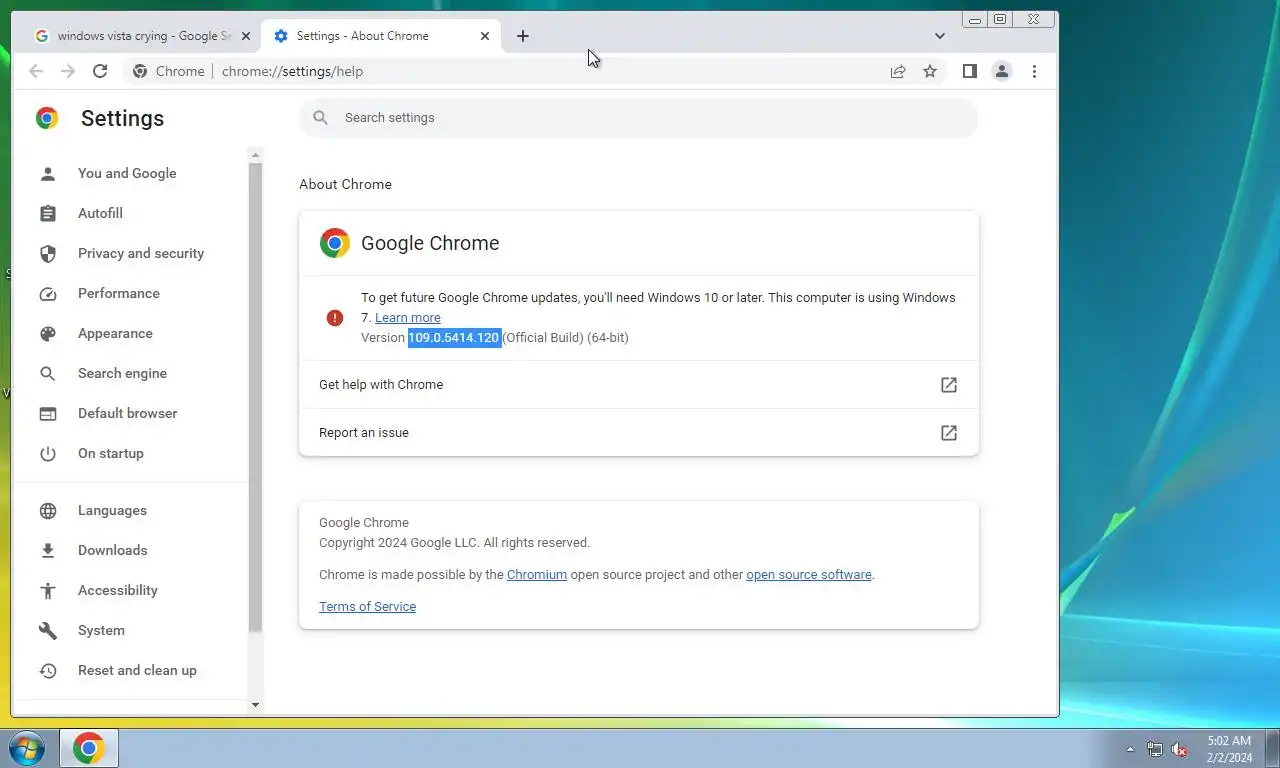Show hidden tray icons arrow
Viewport: 1280px width, 768px height.
tap(1131, 749)
